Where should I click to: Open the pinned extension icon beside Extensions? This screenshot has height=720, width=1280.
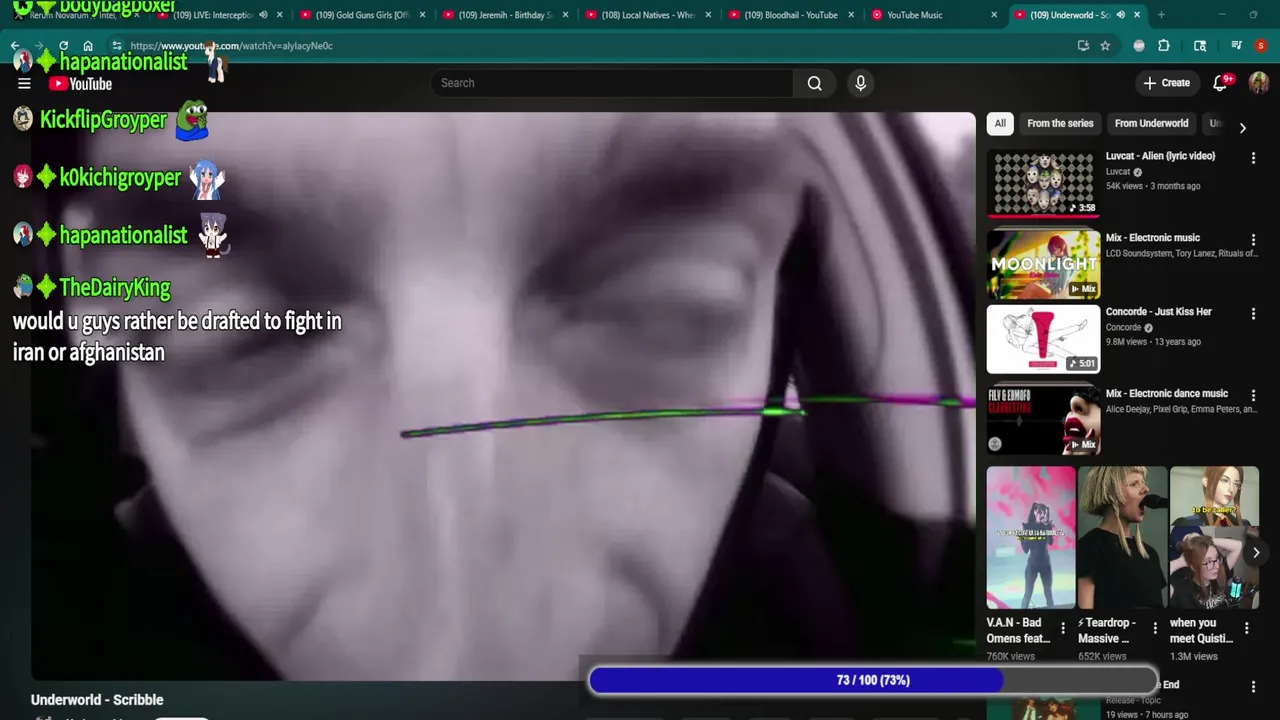1139,46
